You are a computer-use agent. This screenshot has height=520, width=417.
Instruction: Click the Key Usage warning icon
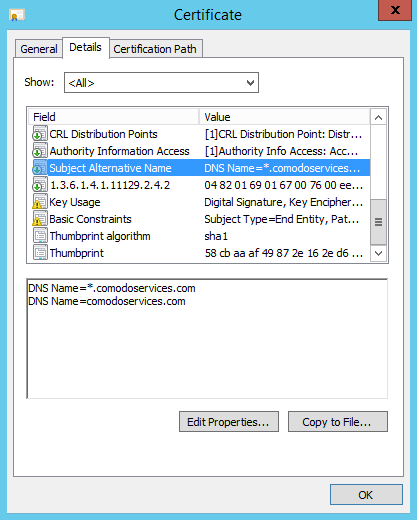point(40,202)
